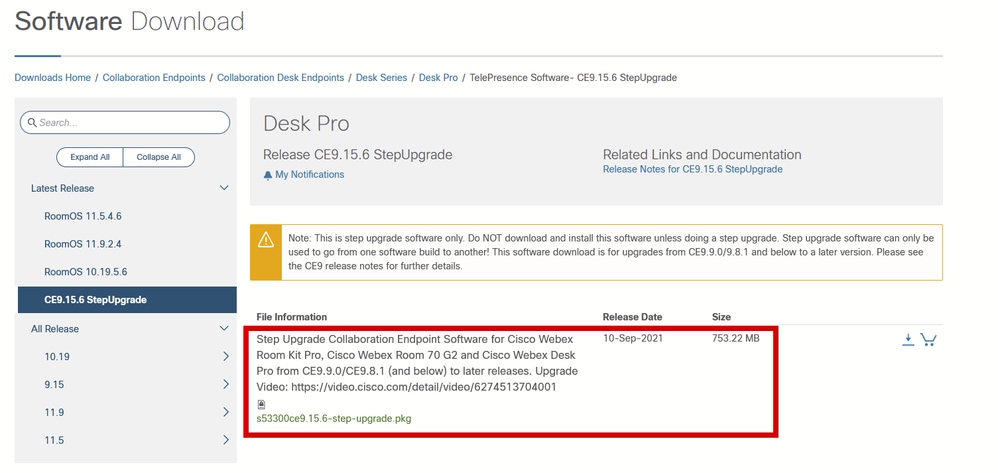Click the small file icon above the pkg filename
Viewport: 998px width, 473px height.
point(262,404)
